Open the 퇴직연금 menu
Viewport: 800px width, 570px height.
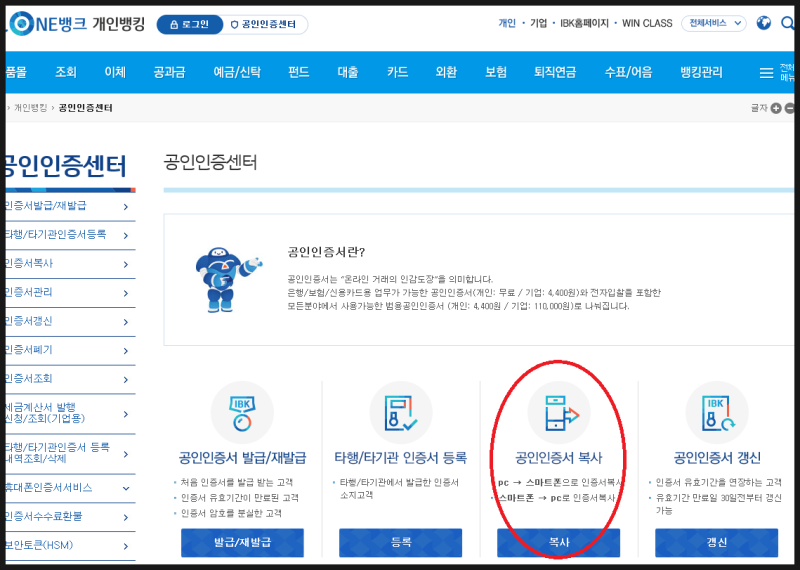point(555,72)
